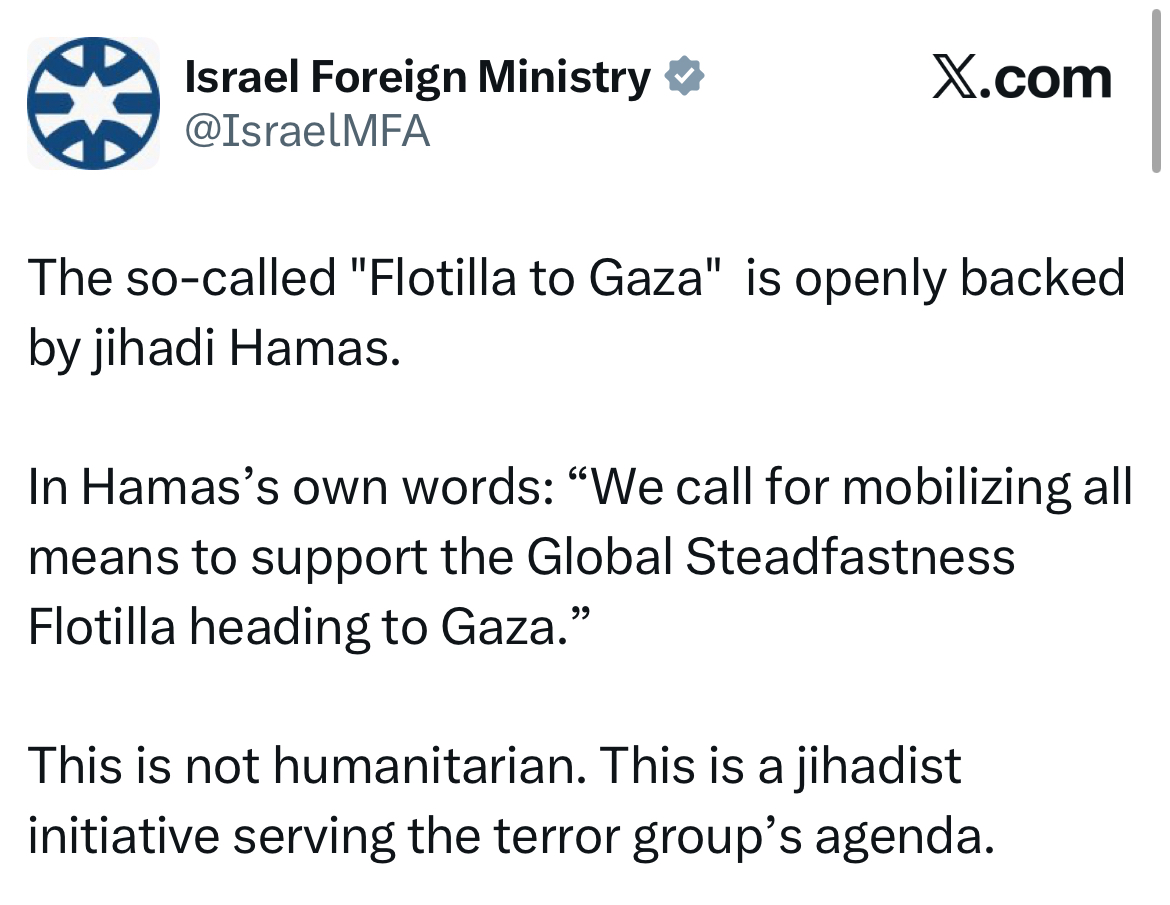
Task: Click the words "is openly backed"
Action: 936,278
